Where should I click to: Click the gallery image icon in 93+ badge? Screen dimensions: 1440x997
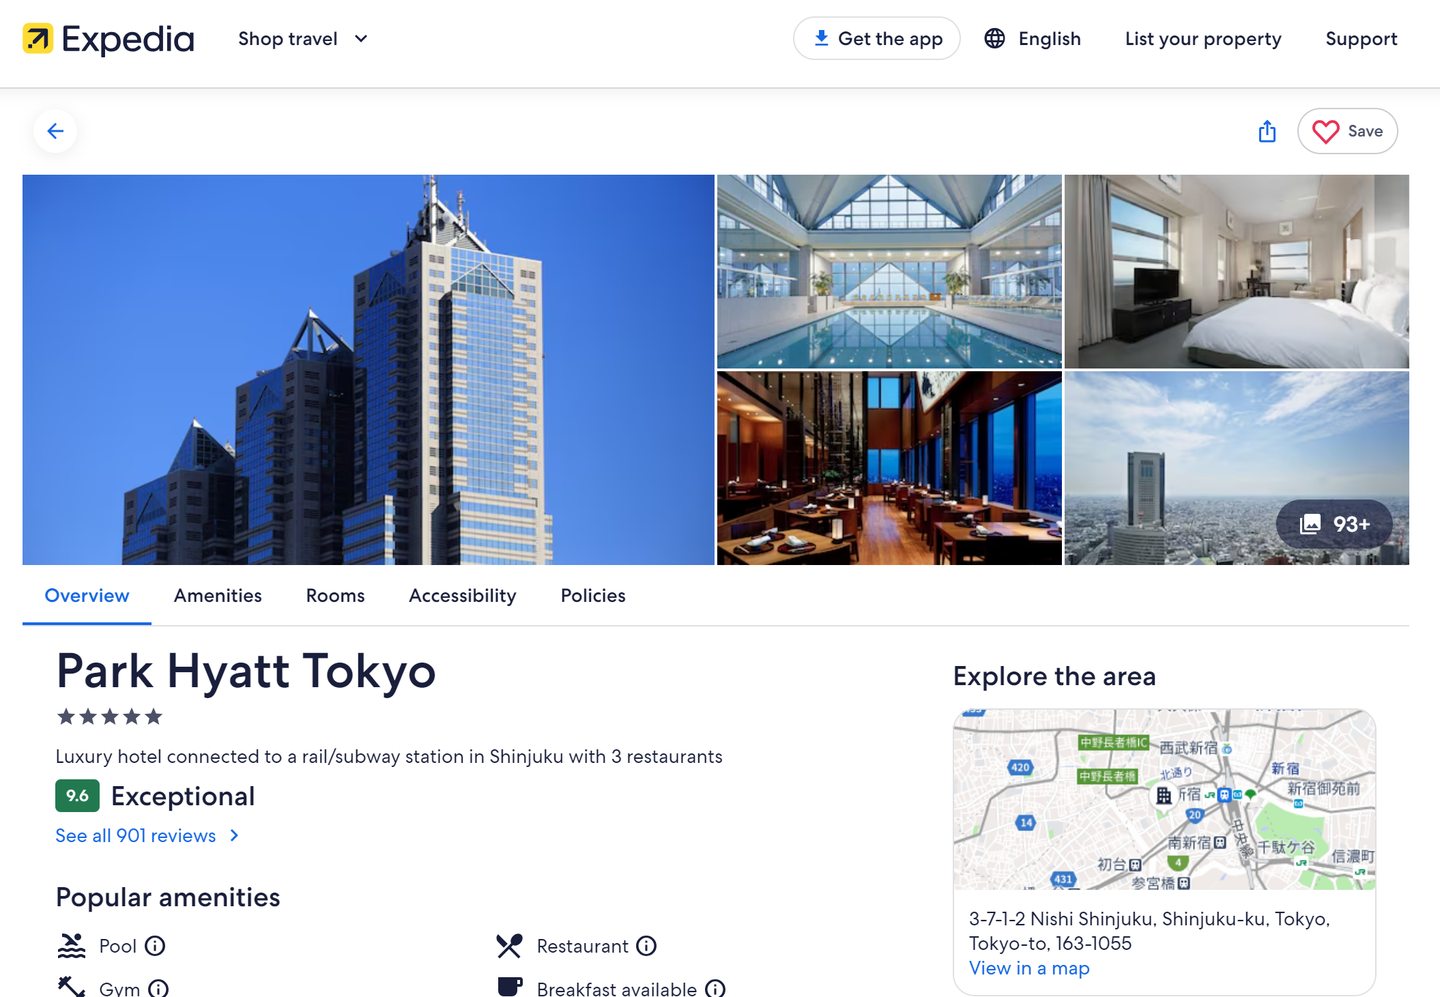pos(1310,524)
